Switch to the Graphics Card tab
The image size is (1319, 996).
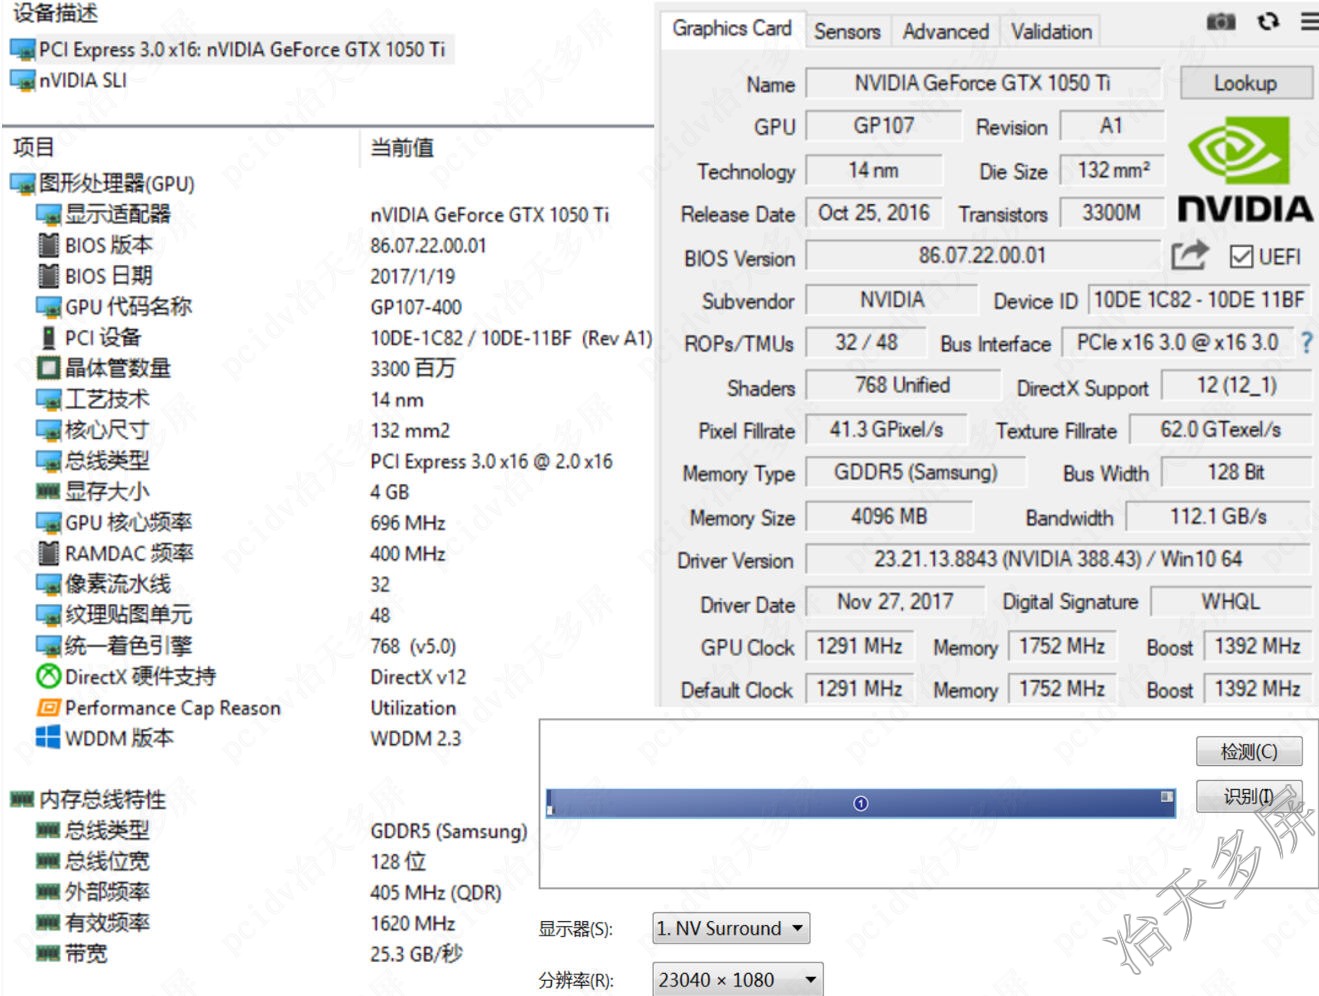[732, 29]
